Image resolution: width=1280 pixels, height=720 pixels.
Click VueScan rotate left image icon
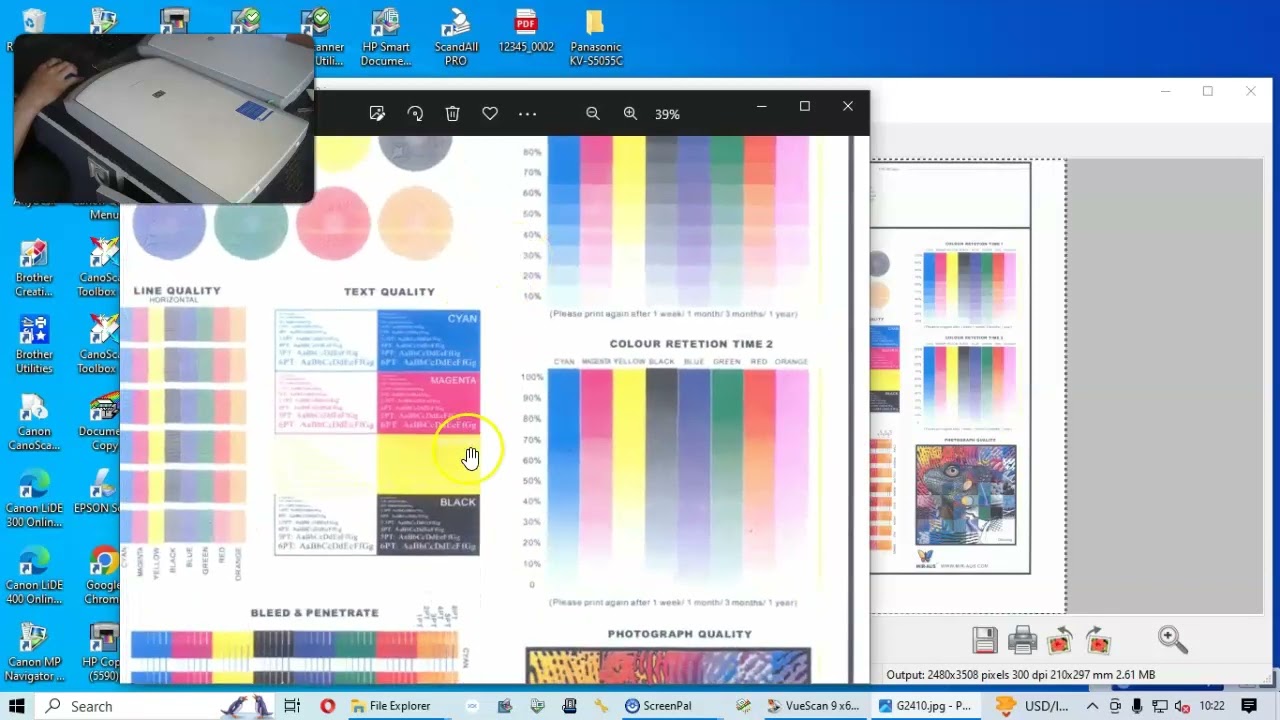(1060, 640)
